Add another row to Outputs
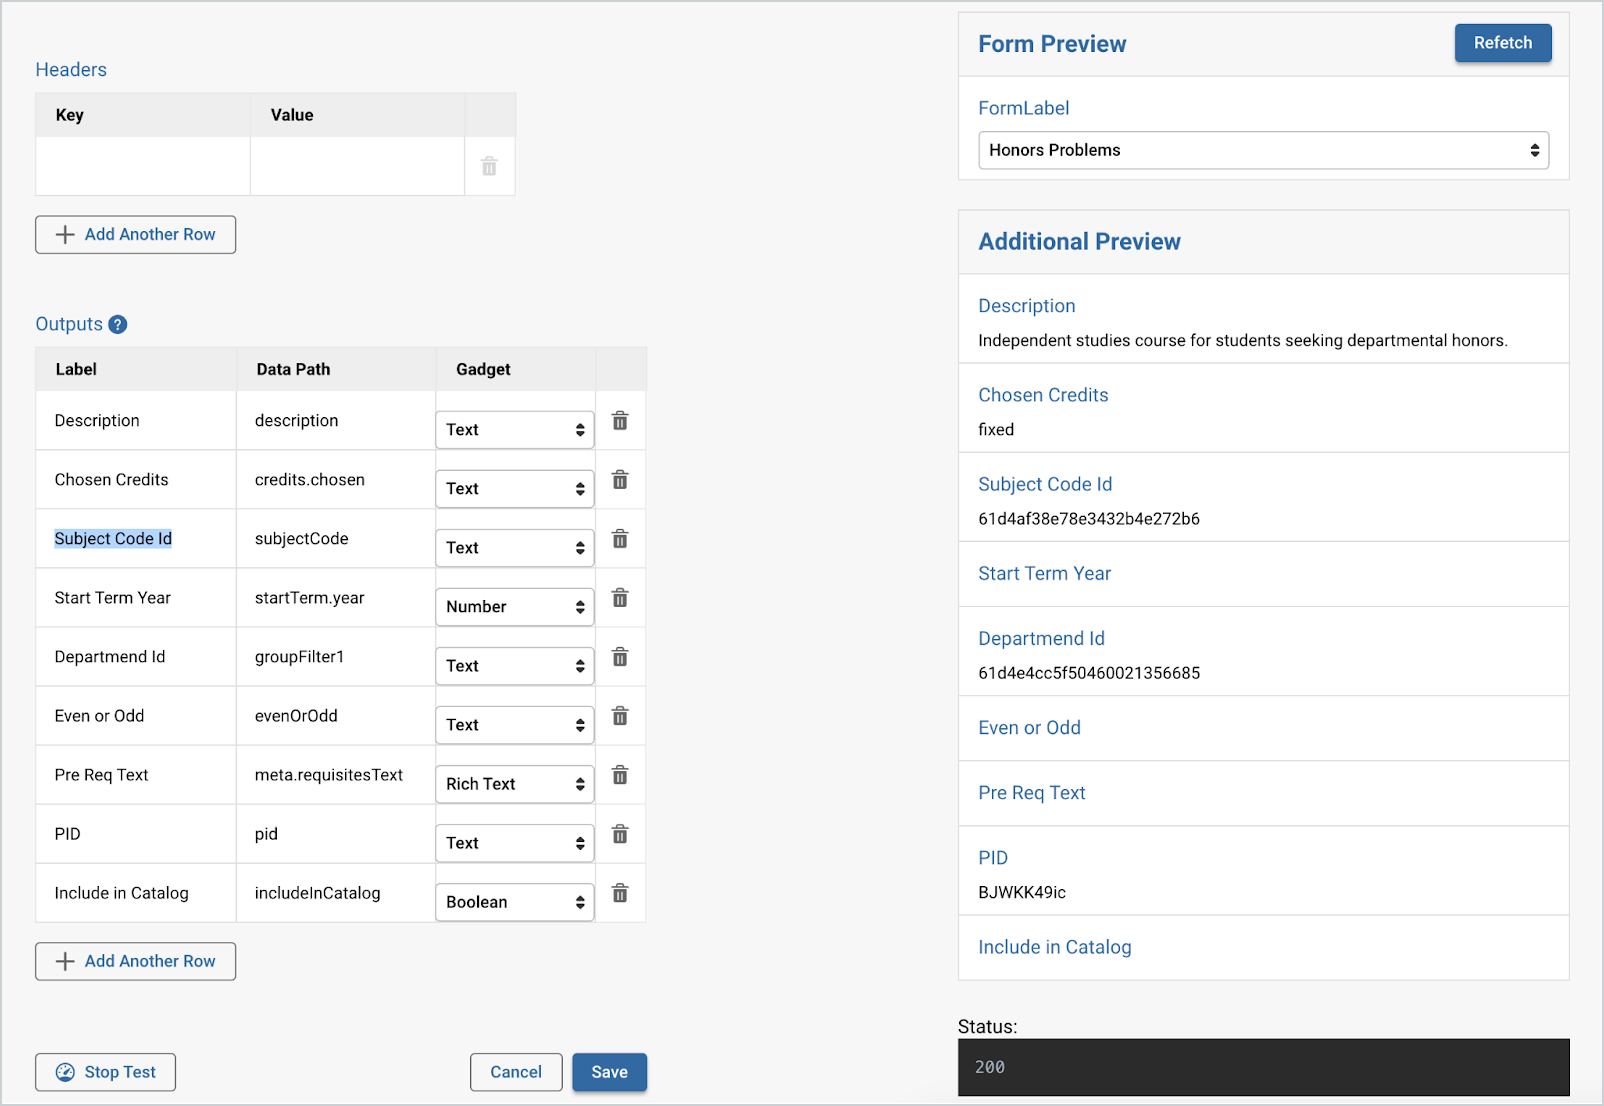 point(135,961)
